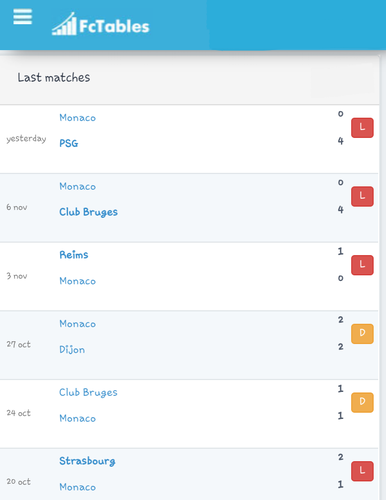Open the hamburger menu
386x500 pixels.
23,17
